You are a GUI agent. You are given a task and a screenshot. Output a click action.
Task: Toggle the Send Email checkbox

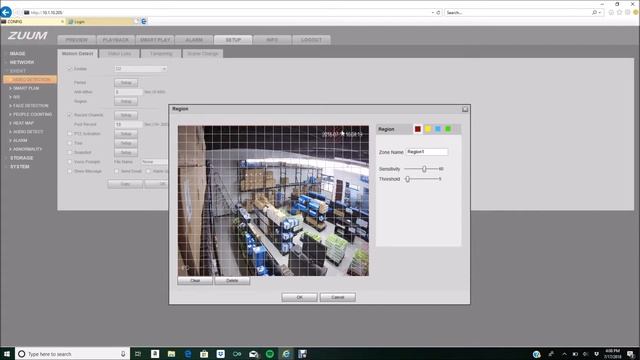[x=117, y=171]
